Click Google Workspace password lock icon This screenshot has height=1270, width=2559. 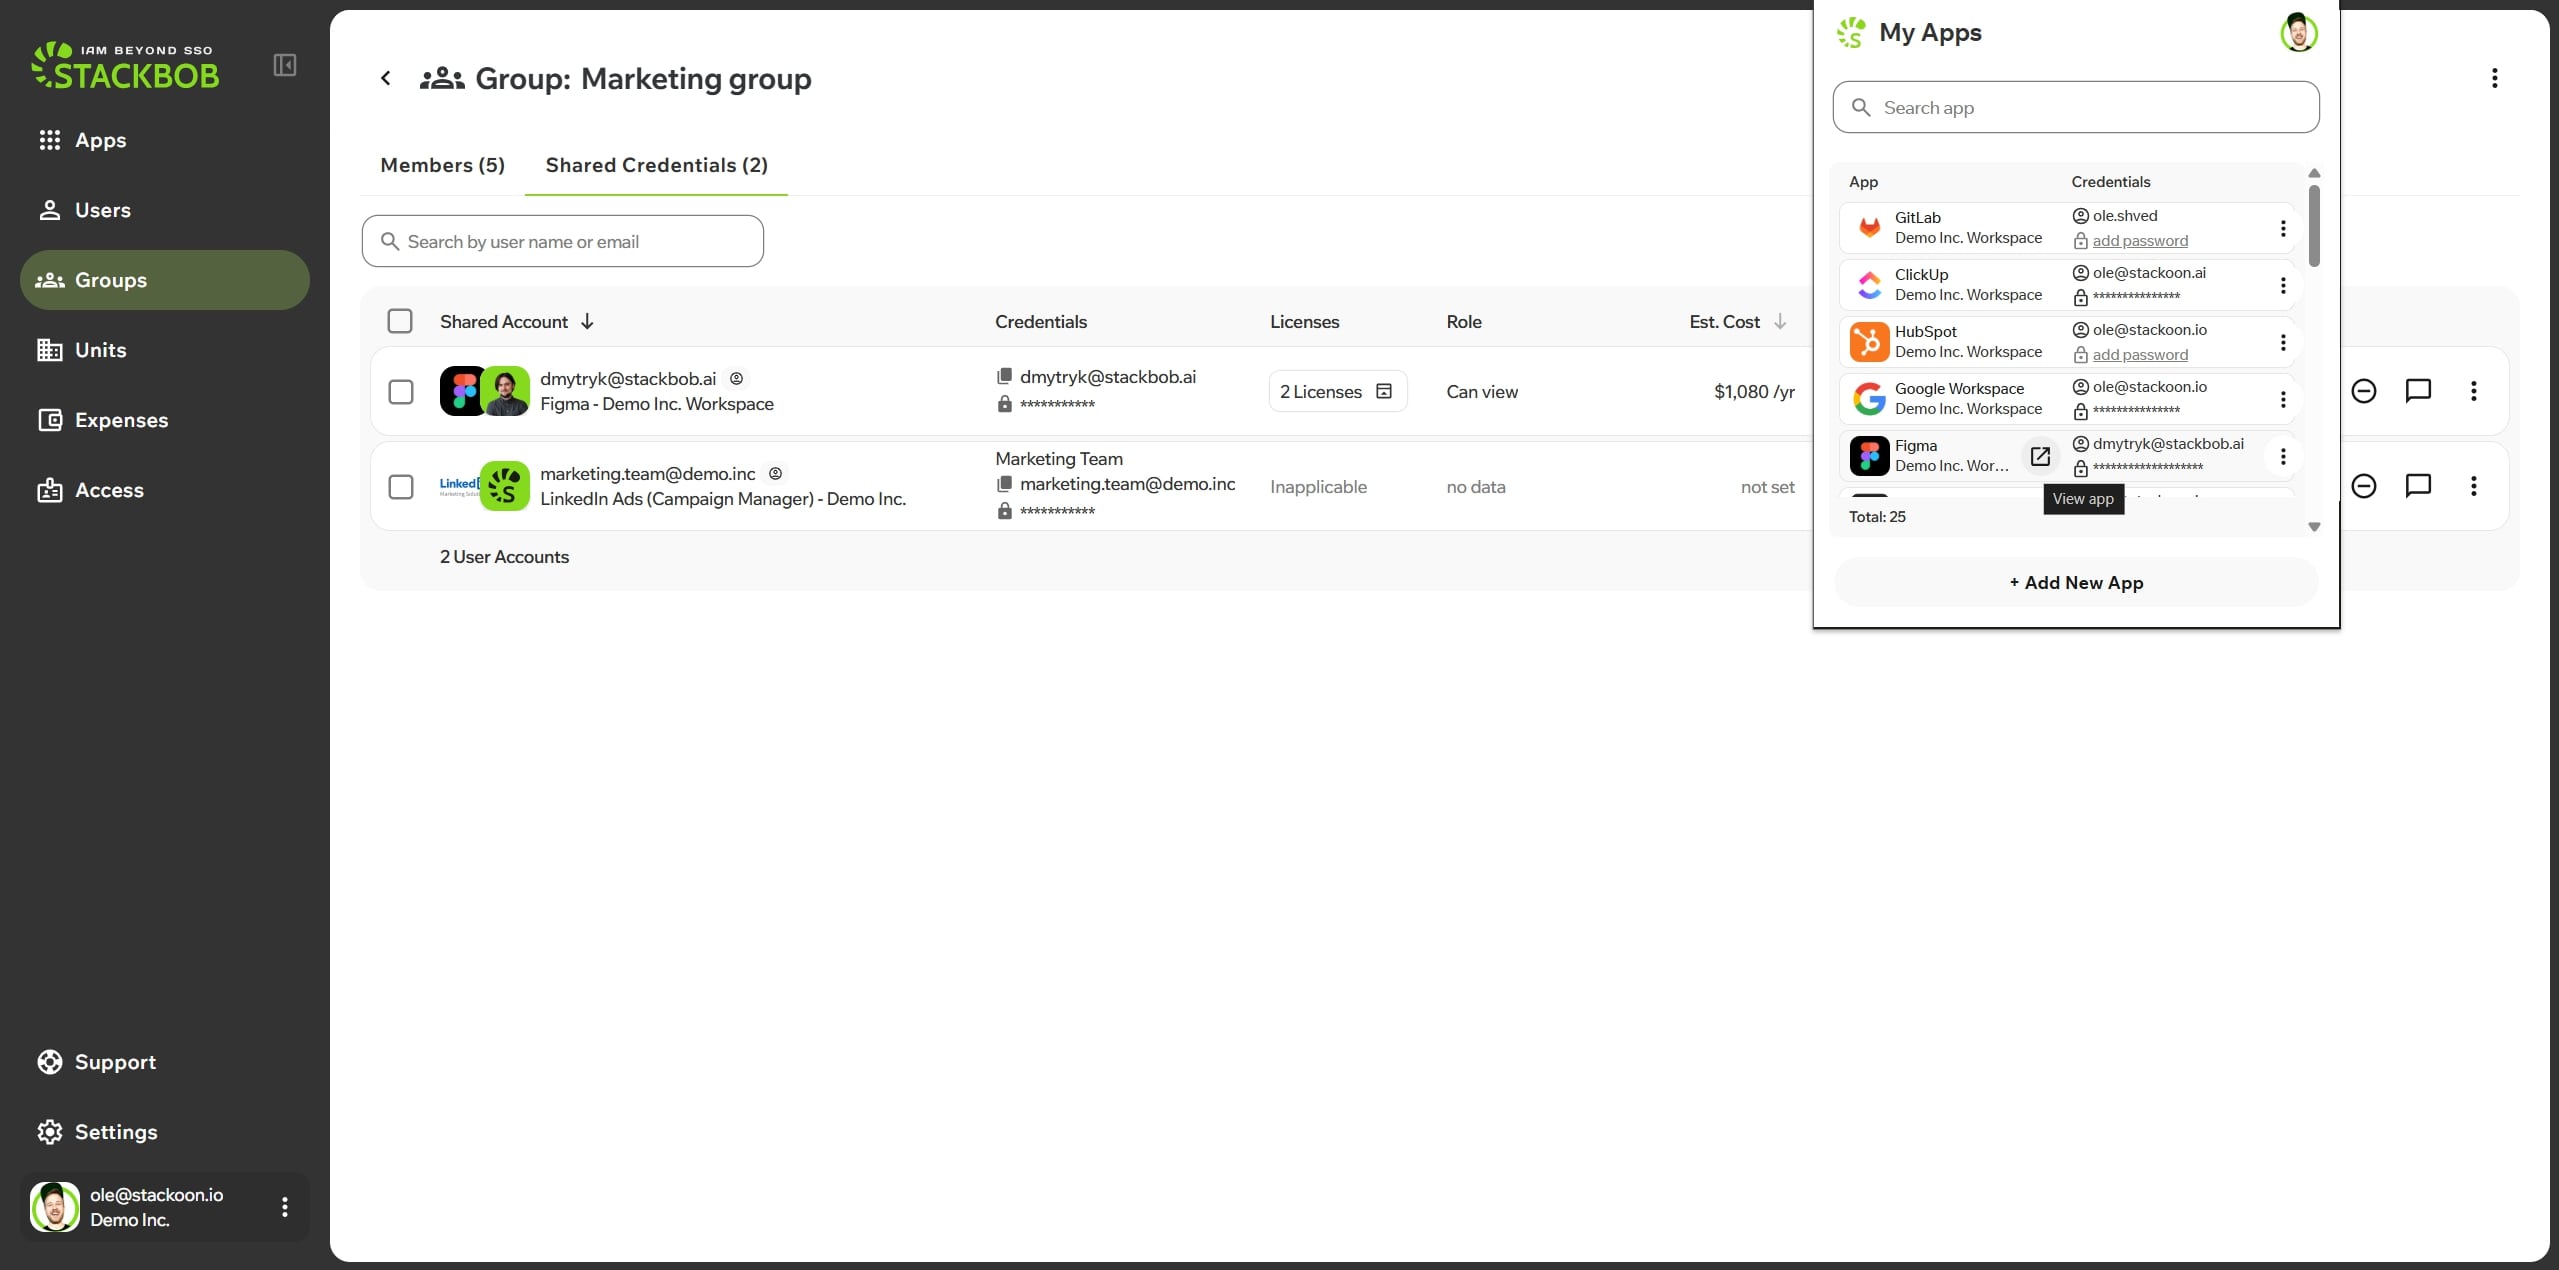(2081, 411)
